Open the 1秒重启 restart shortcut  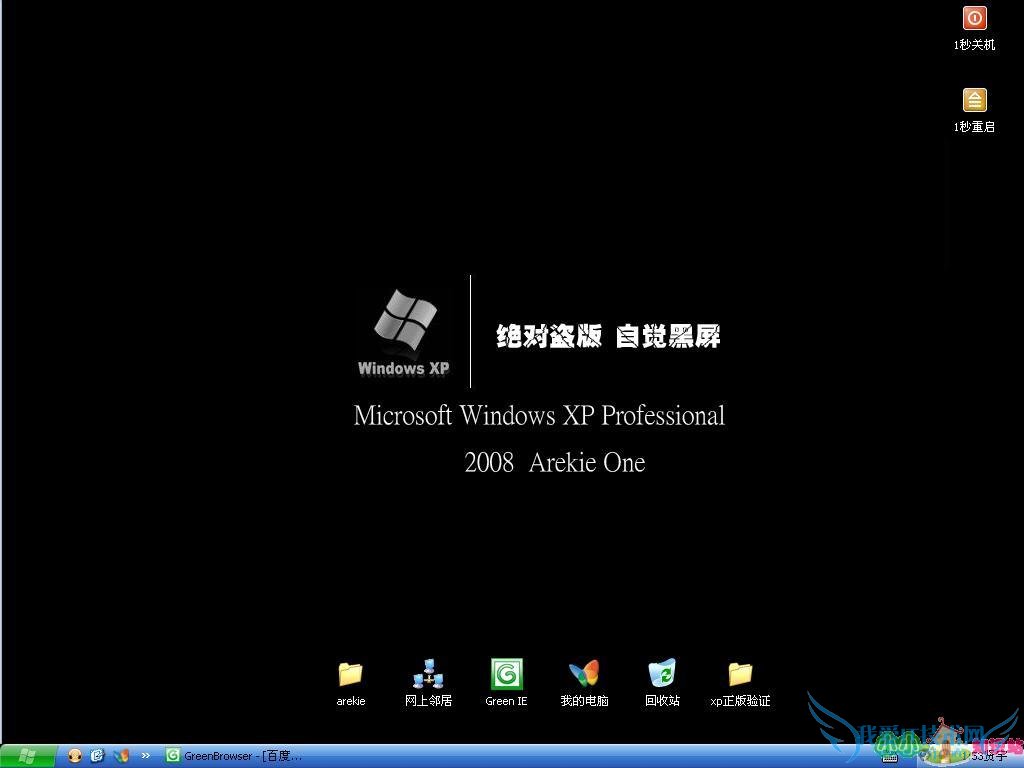974,100
